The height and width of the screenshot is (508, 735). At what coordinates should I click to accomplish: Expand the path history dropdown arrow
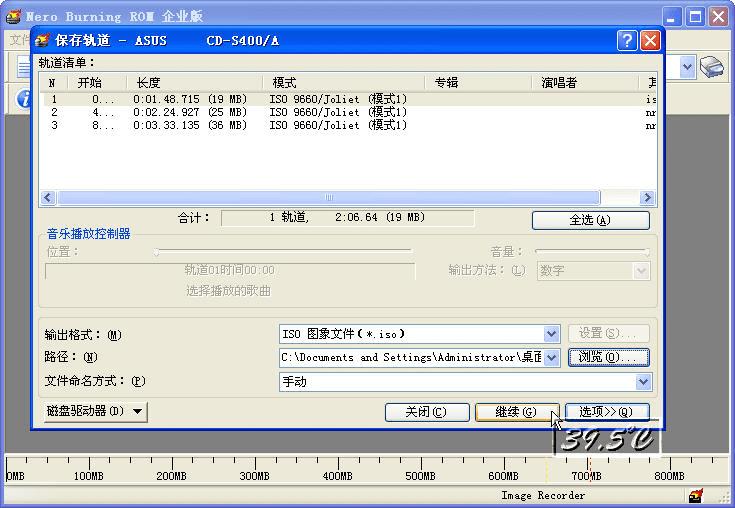click(x=551, y=358)
